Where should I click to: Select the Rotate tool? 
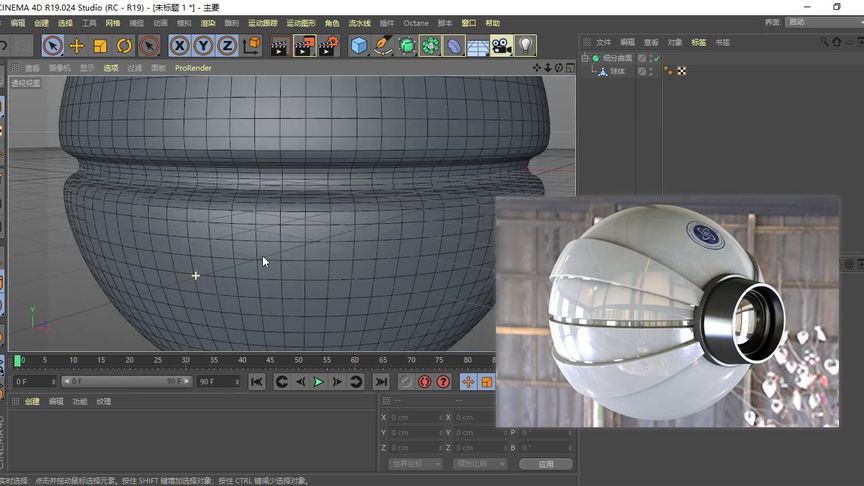pos(124,45)
